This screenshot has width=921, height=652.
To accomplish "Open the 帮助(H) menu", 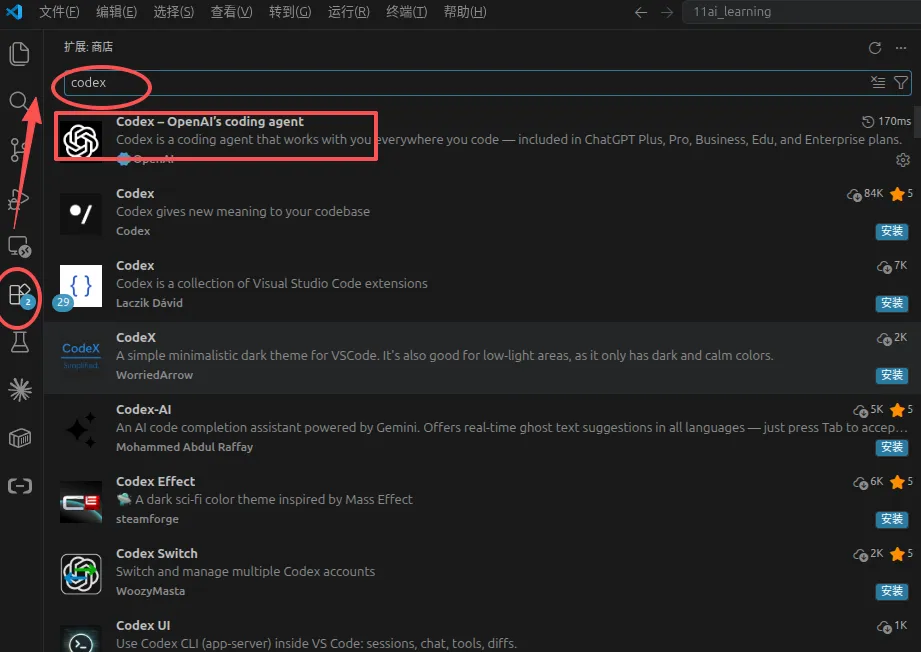I will [x=465, y=12].
